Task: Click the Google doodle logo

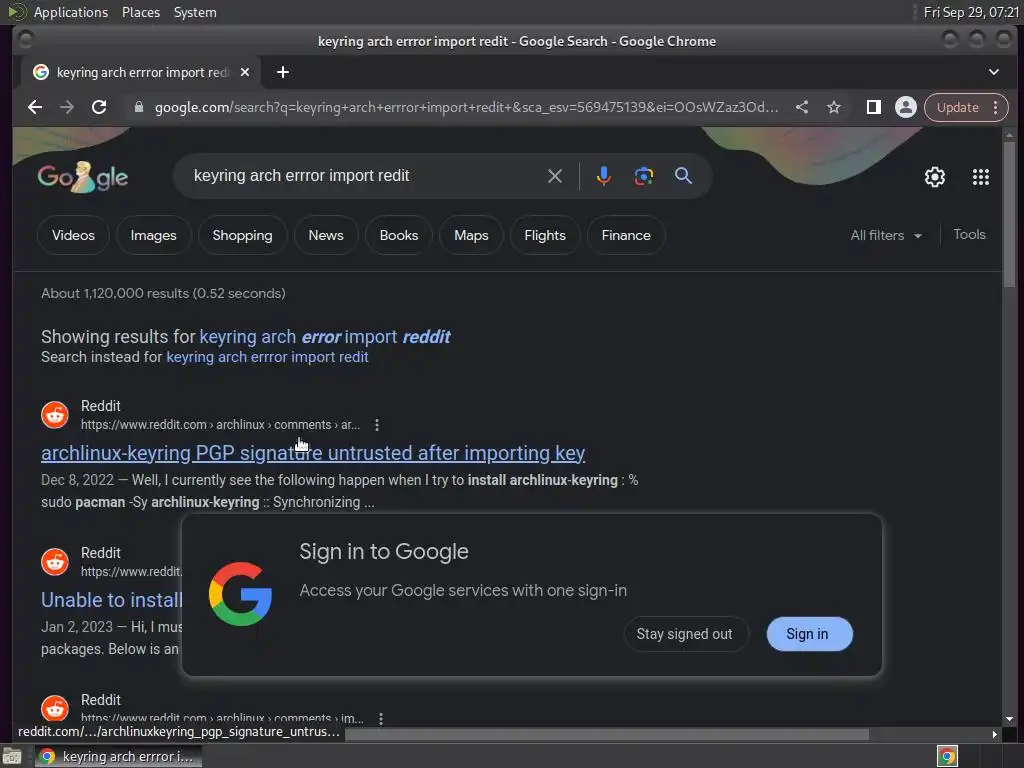Action: pyautogui.click(x=82, y=176)
